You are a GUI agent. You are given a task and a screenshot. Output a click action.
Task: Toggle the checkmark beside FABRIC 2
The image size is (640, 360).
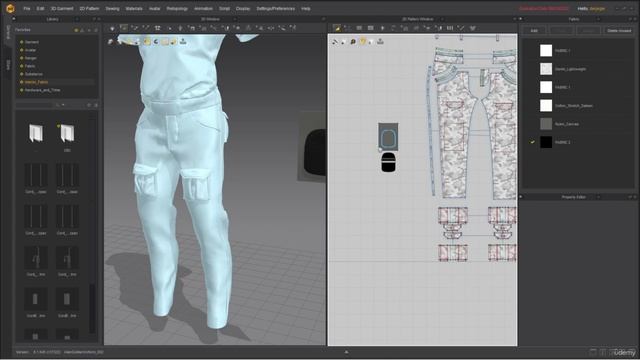coord(532,142)
